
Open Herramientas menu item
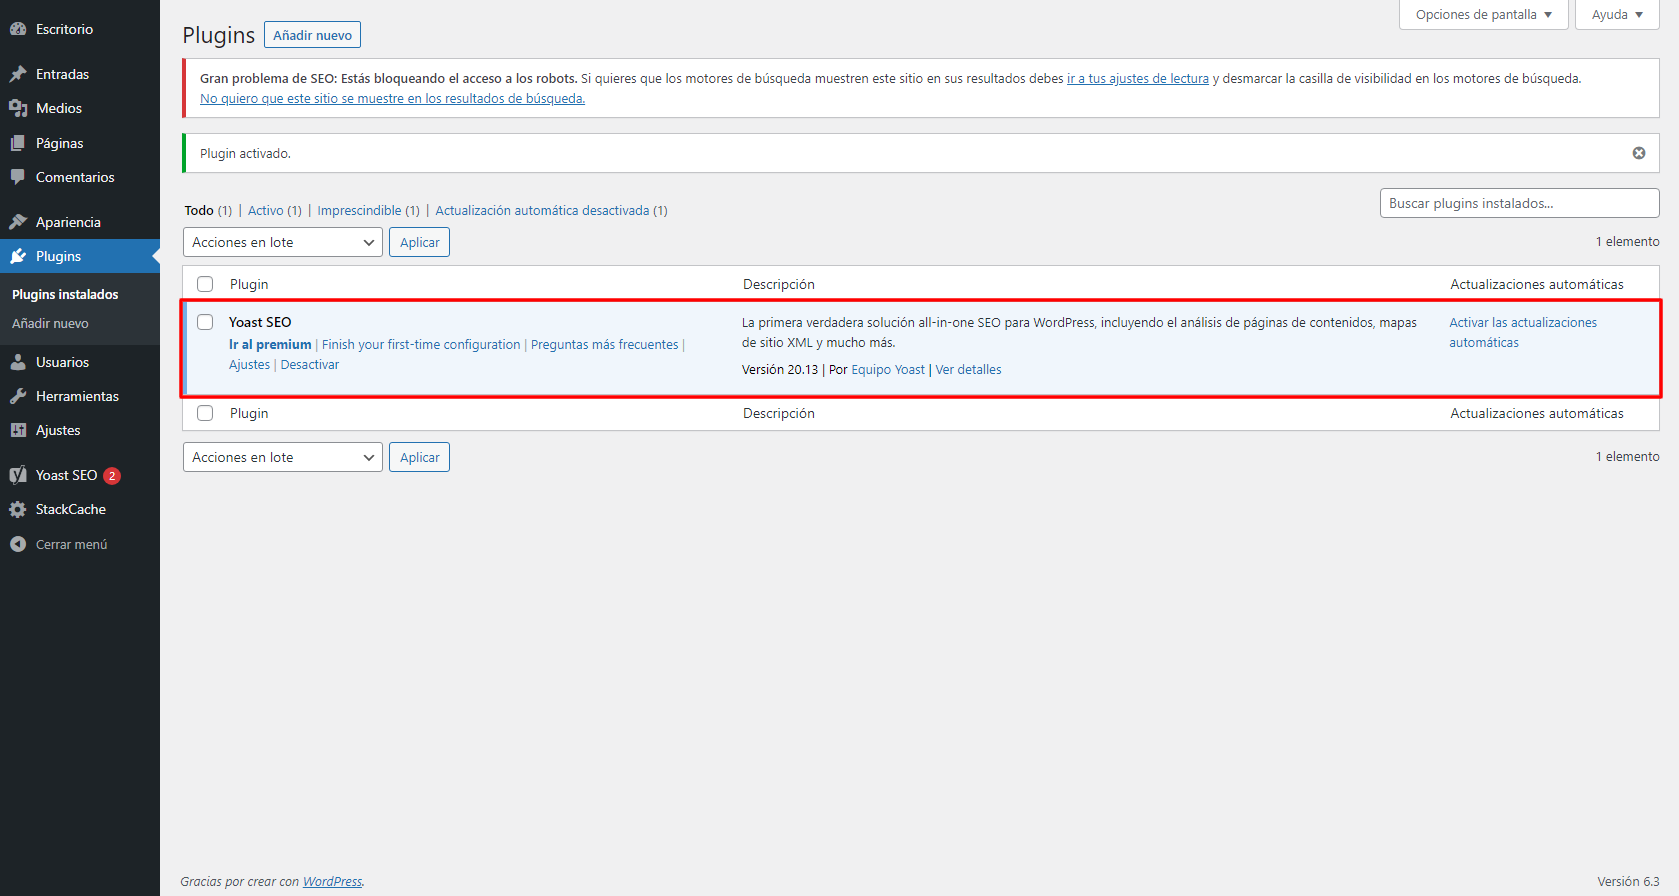pos(80,396)
